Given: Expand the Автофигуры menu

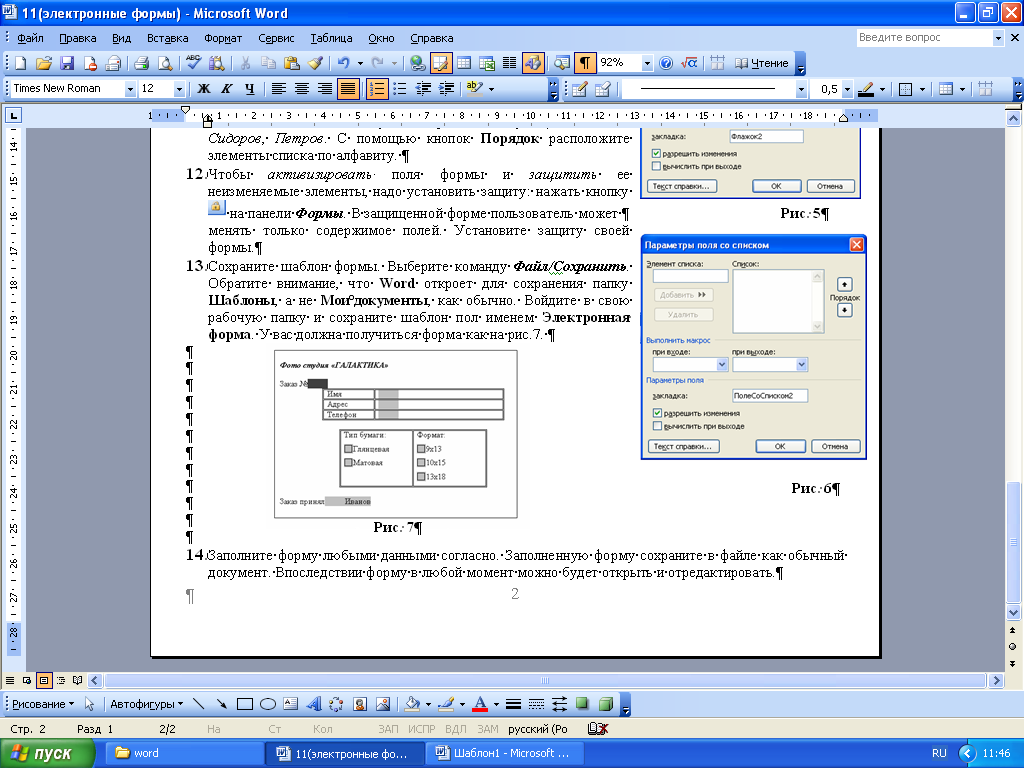Looking at the screenshot, I should [146, 704].
